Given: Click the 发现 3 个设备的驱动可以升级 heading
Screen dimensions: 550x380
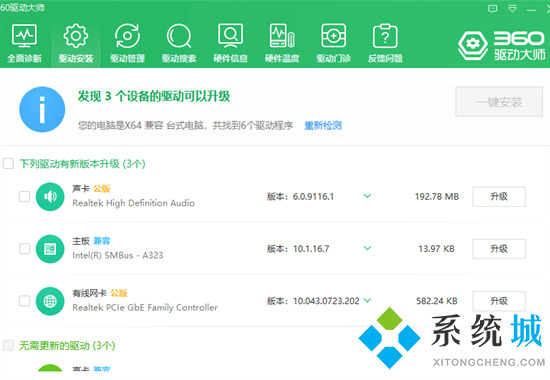Looking at the screenshot, I should [x=154, y=96].
